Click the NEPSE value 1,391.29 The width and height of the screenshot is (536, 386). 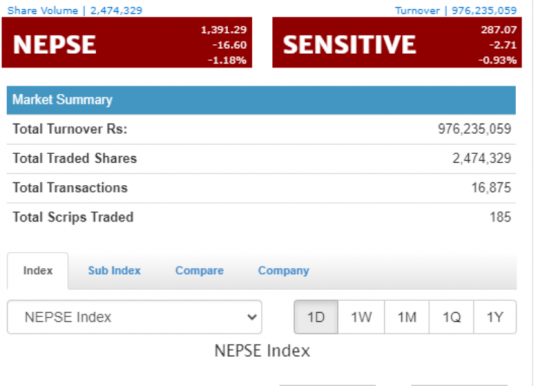224,30
